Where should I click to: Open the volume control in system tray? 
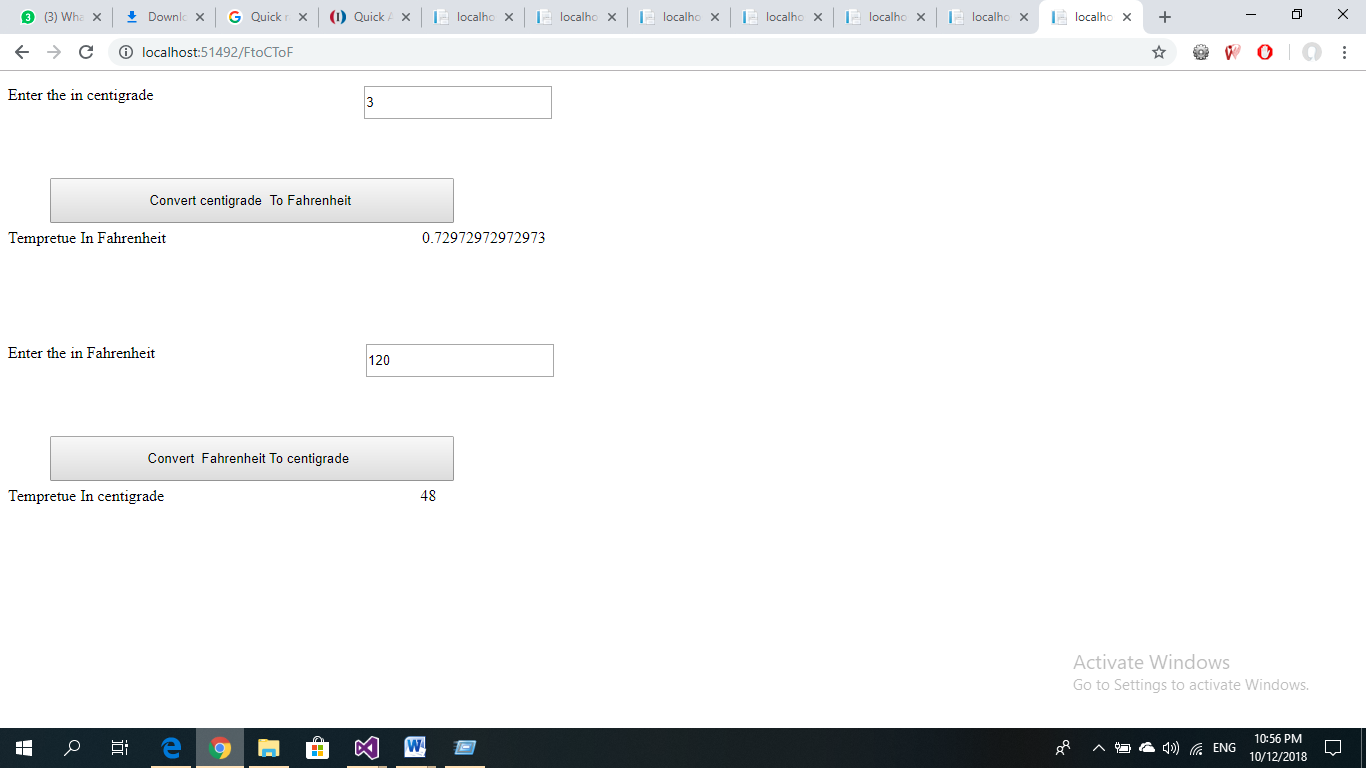tap(1171, 748)
